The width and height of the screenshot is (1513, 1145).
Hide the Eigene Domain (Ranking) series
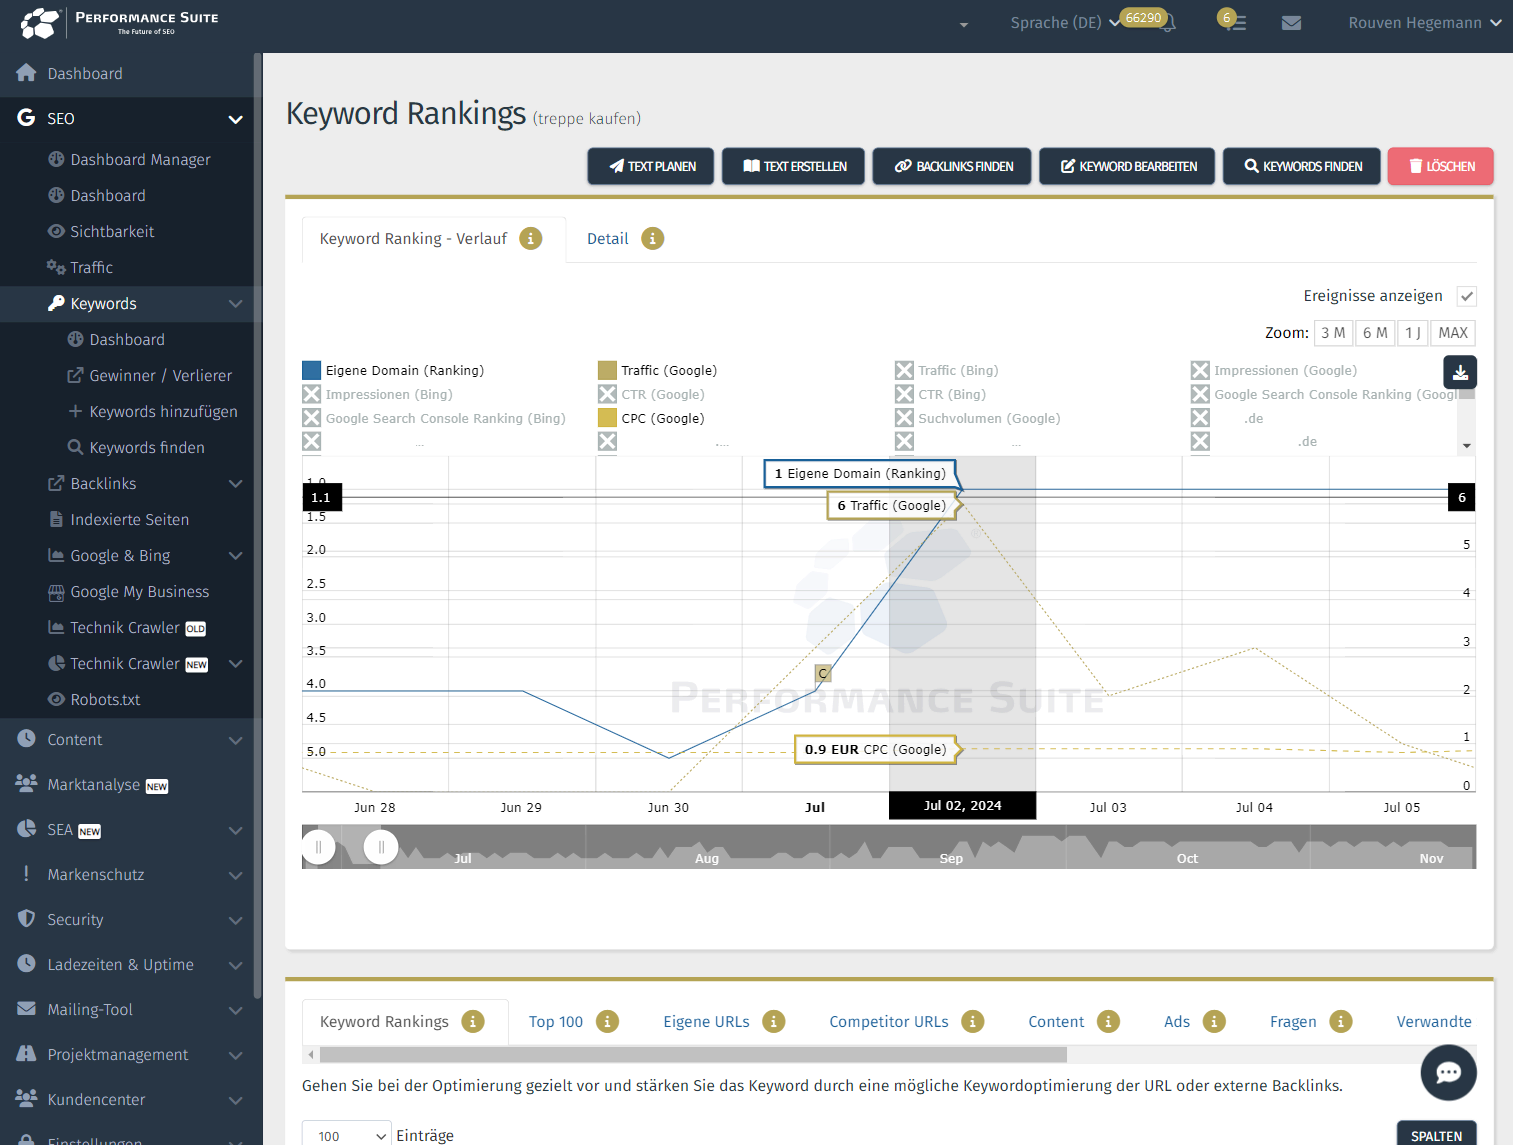point(312,371)
